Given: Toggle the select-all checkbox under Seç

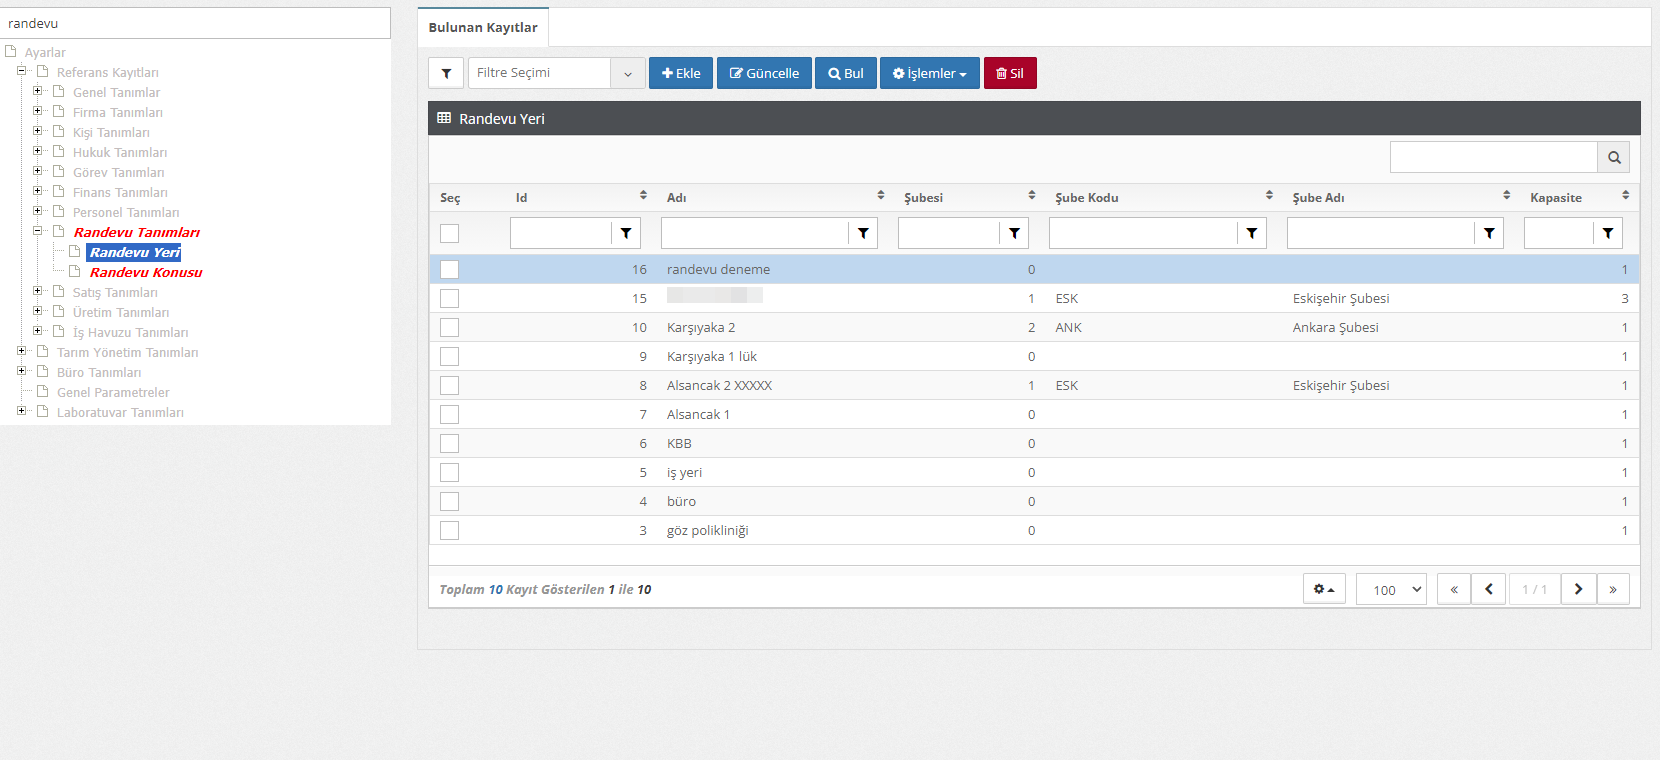Looking at the screenshot, I should (x=450, y=233).
